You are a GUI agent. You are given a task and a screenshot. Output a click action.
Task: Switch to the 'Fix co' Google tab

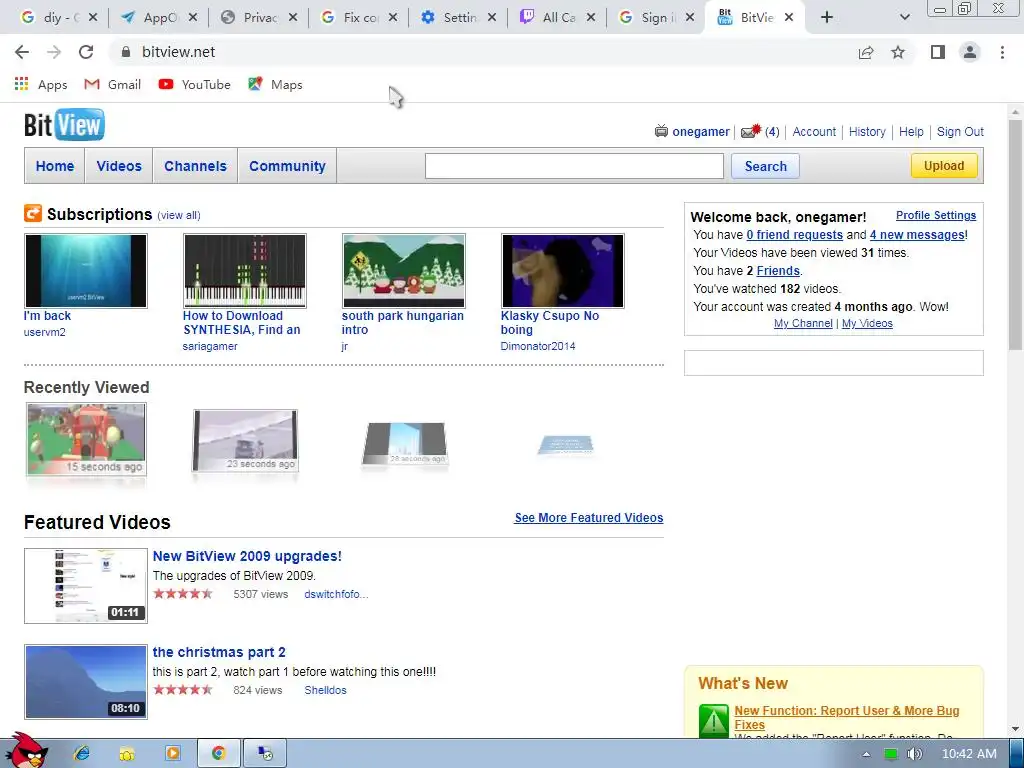359,18
